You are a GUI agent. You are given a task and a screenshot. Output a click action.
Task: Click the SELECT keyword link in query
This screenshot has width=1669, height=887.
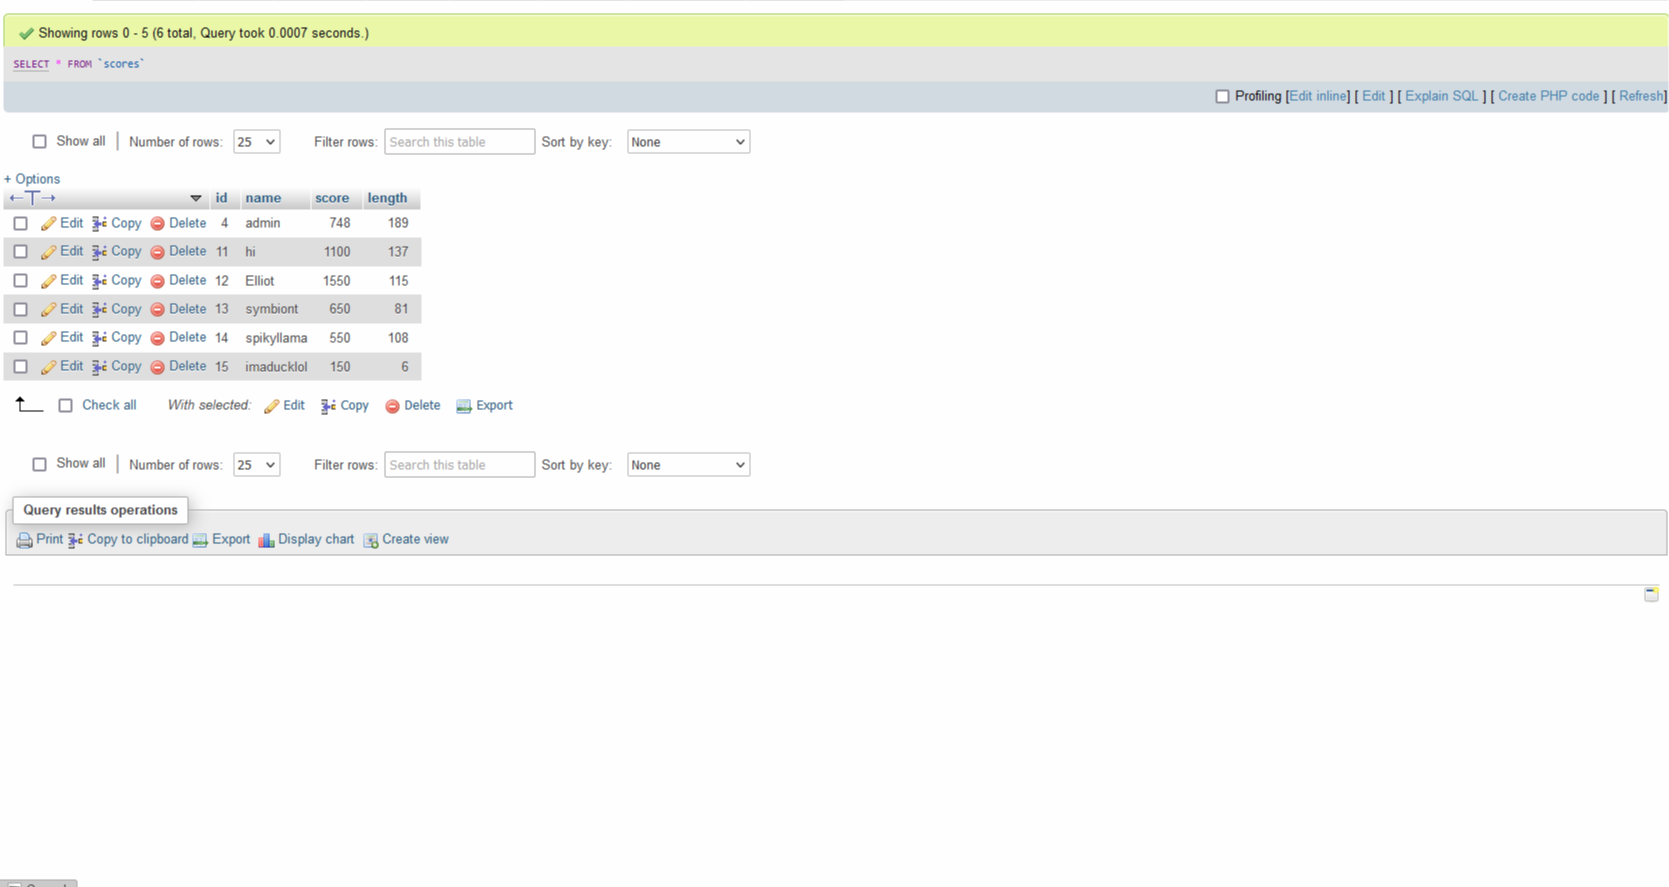tap(31, 64)
